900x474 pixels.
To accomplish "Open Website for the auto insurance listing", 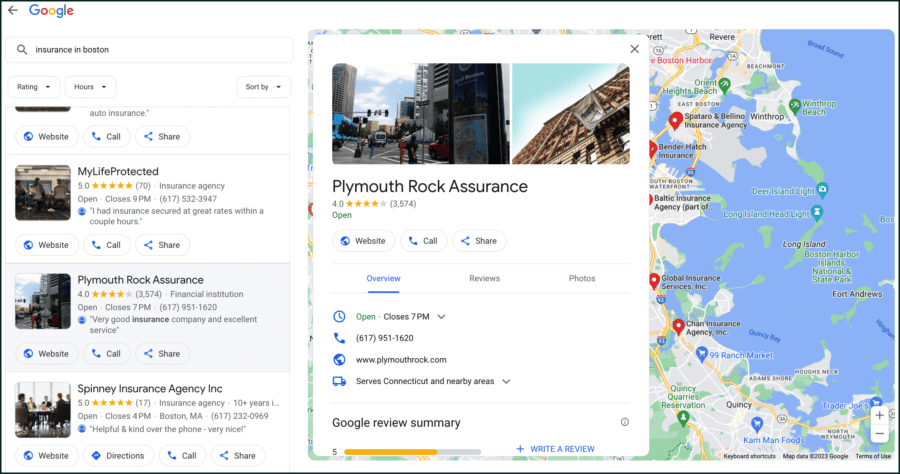I will 46,137.
